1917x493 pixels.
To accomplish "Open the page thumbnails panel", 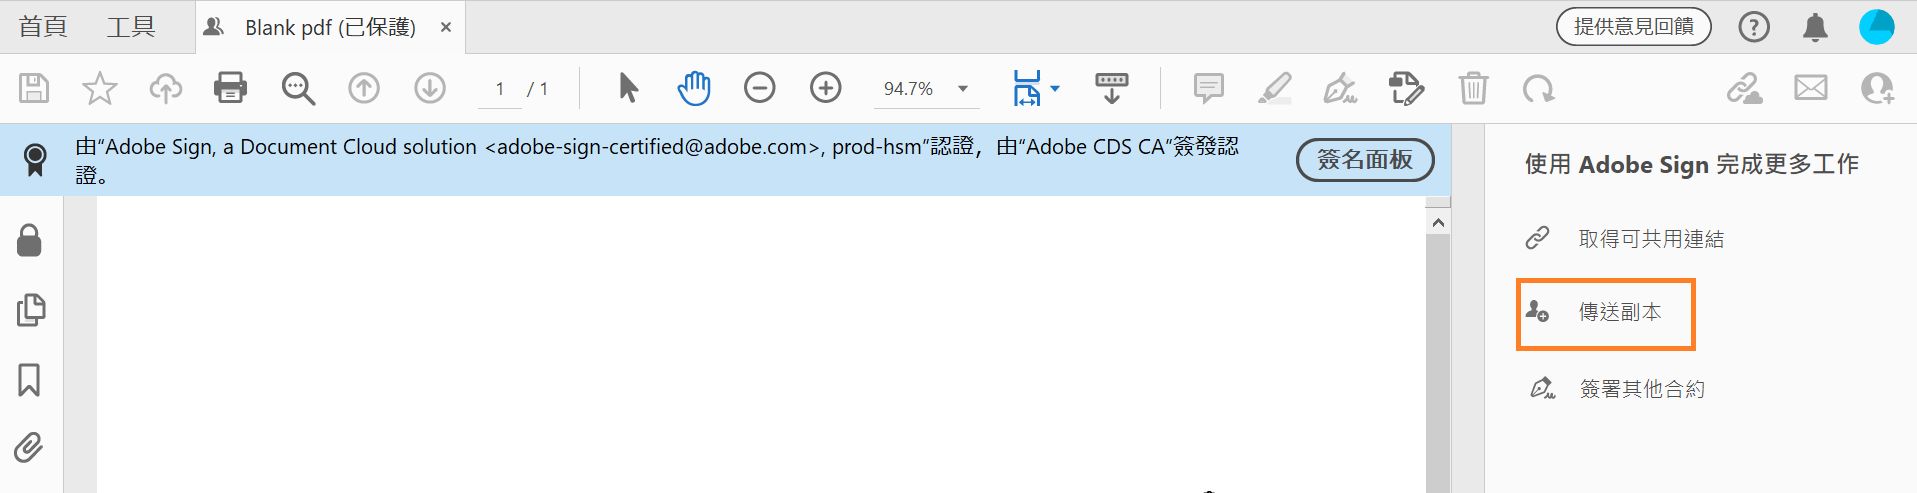I will pyautogui.click(x=30, y=310).
